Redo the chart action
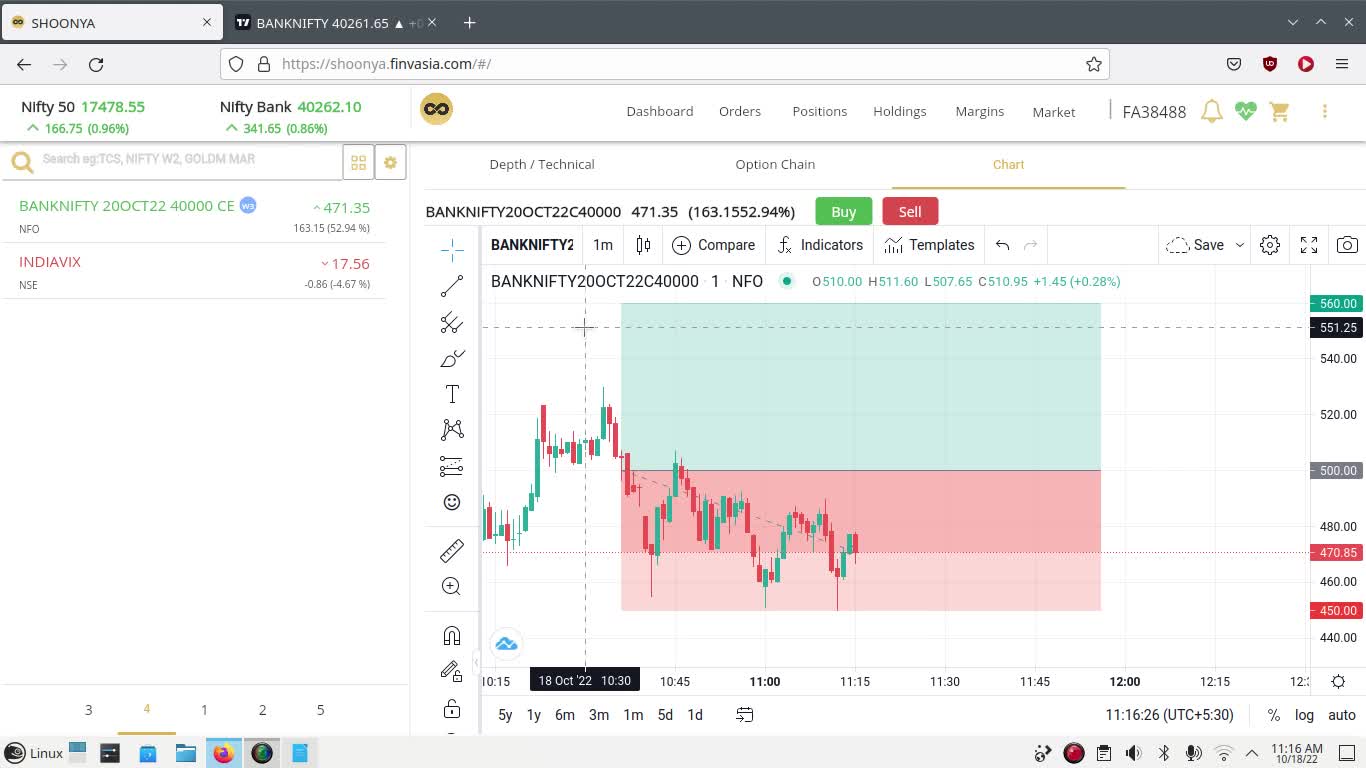 point(1031,245)
